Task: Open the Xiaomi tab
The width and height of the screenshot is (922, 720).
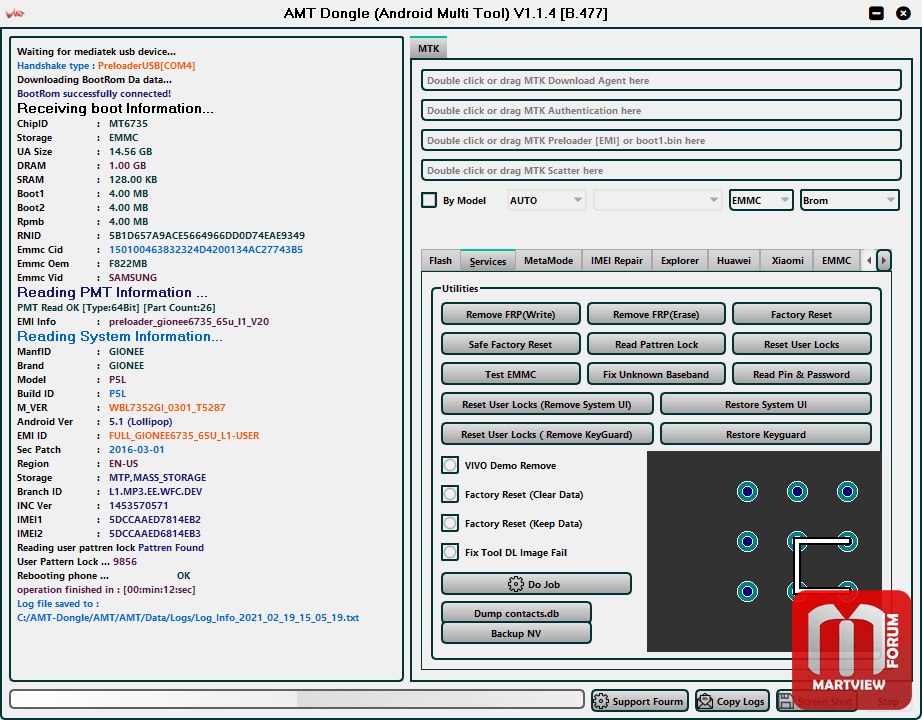Action: (787, 261)
